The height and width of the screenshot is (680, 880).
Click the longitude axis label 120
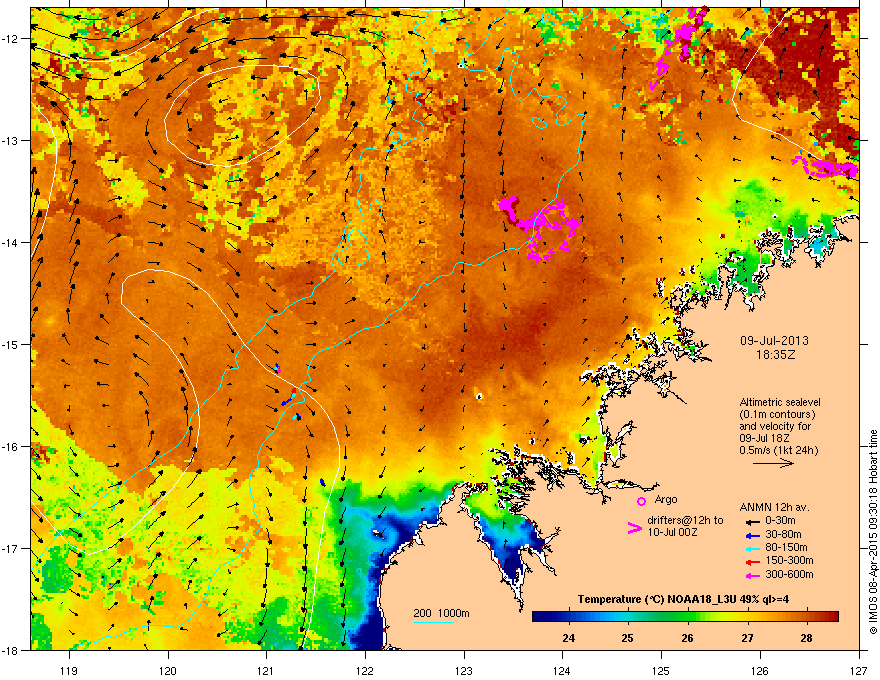[168, 671]
